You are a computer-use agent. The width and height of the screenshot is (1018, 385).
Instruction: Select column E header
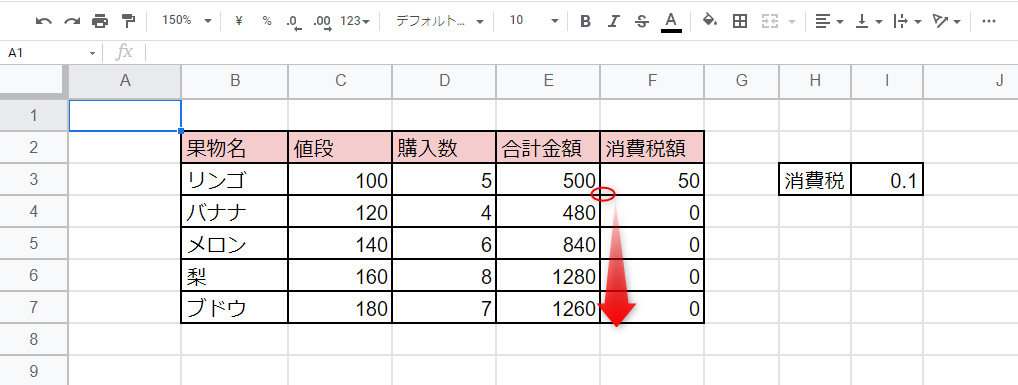[x=549, y=81]
